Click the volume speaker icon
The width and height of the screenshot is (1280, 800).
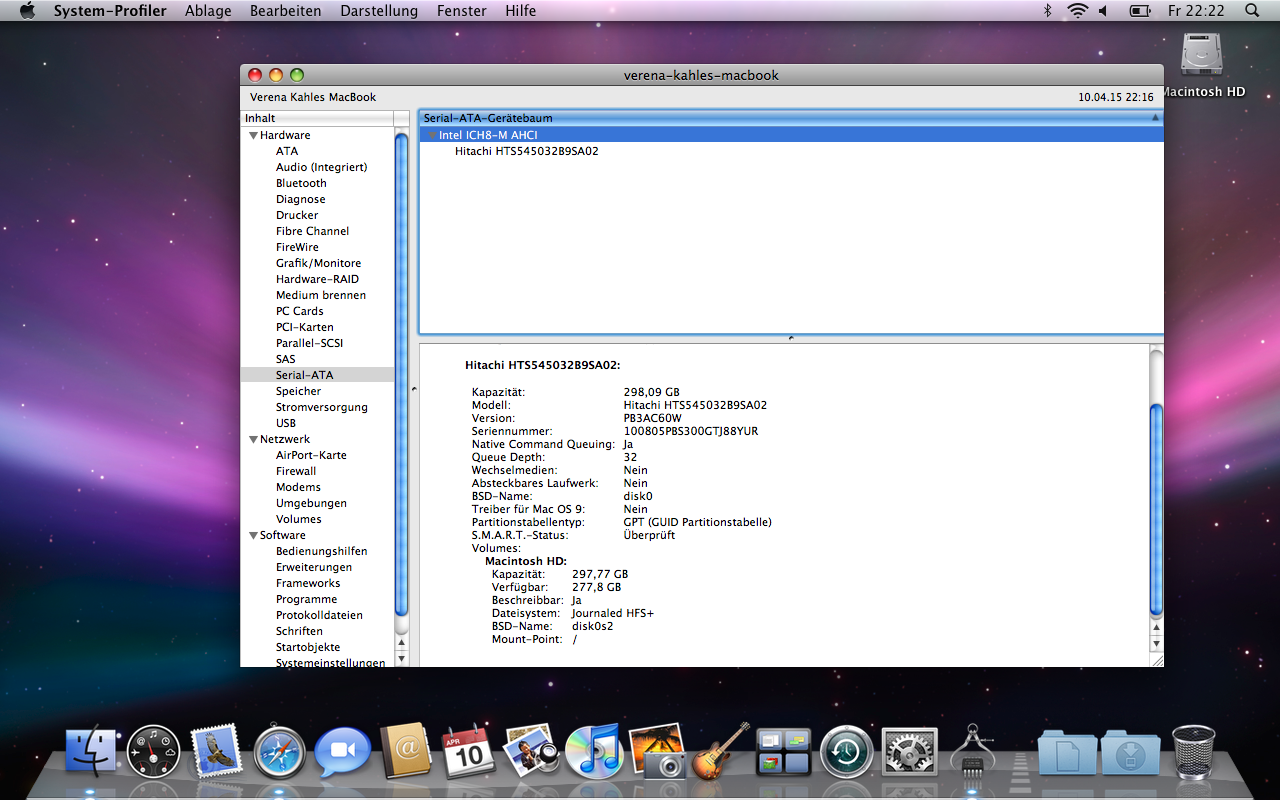click(1103, 10)
